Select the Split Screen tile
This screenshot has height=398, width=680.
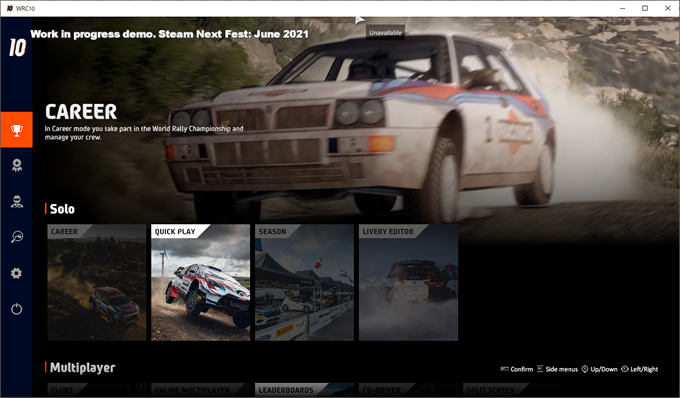tap(512, 390)
